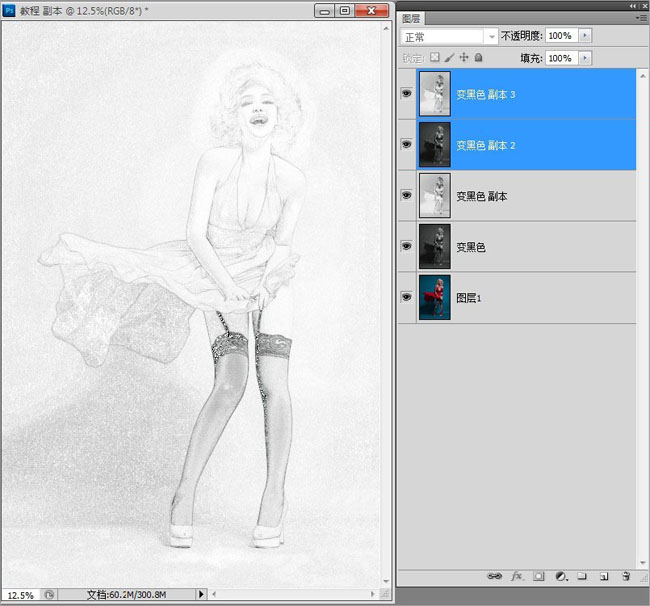Viewport: 650px width, 606px height.
Task: Switch to the 图层 tab
Action: click(x=411, y=19)
